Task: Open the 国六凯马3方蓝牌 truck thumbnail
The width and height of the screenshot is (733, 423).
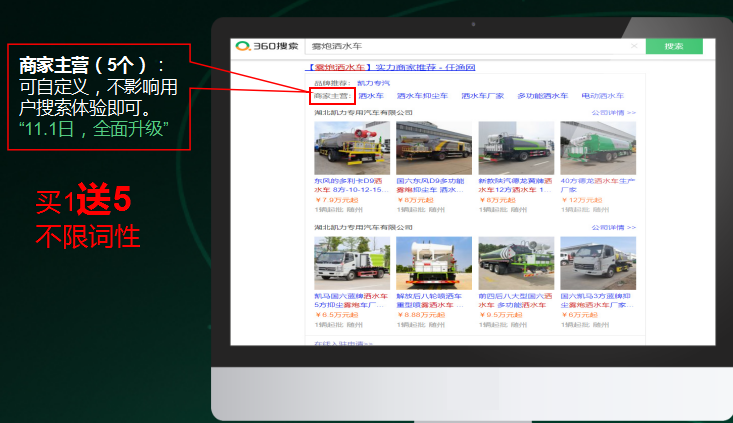Action: pyautogui.click(x=598, y=263)
